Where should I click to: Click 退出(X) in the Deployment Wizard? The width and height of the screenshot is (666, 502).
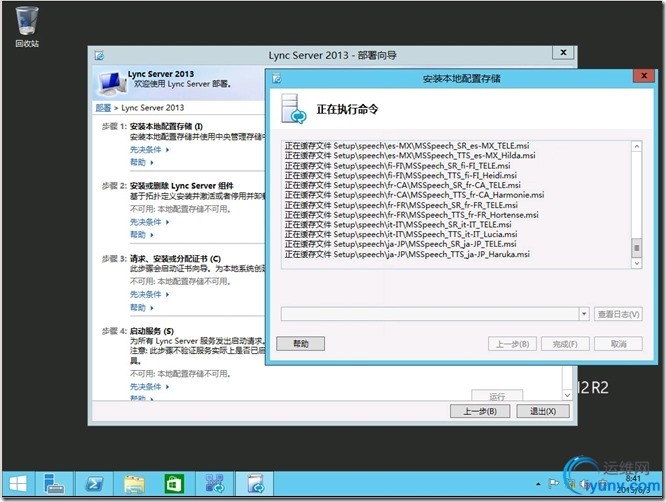click(543, 411)
